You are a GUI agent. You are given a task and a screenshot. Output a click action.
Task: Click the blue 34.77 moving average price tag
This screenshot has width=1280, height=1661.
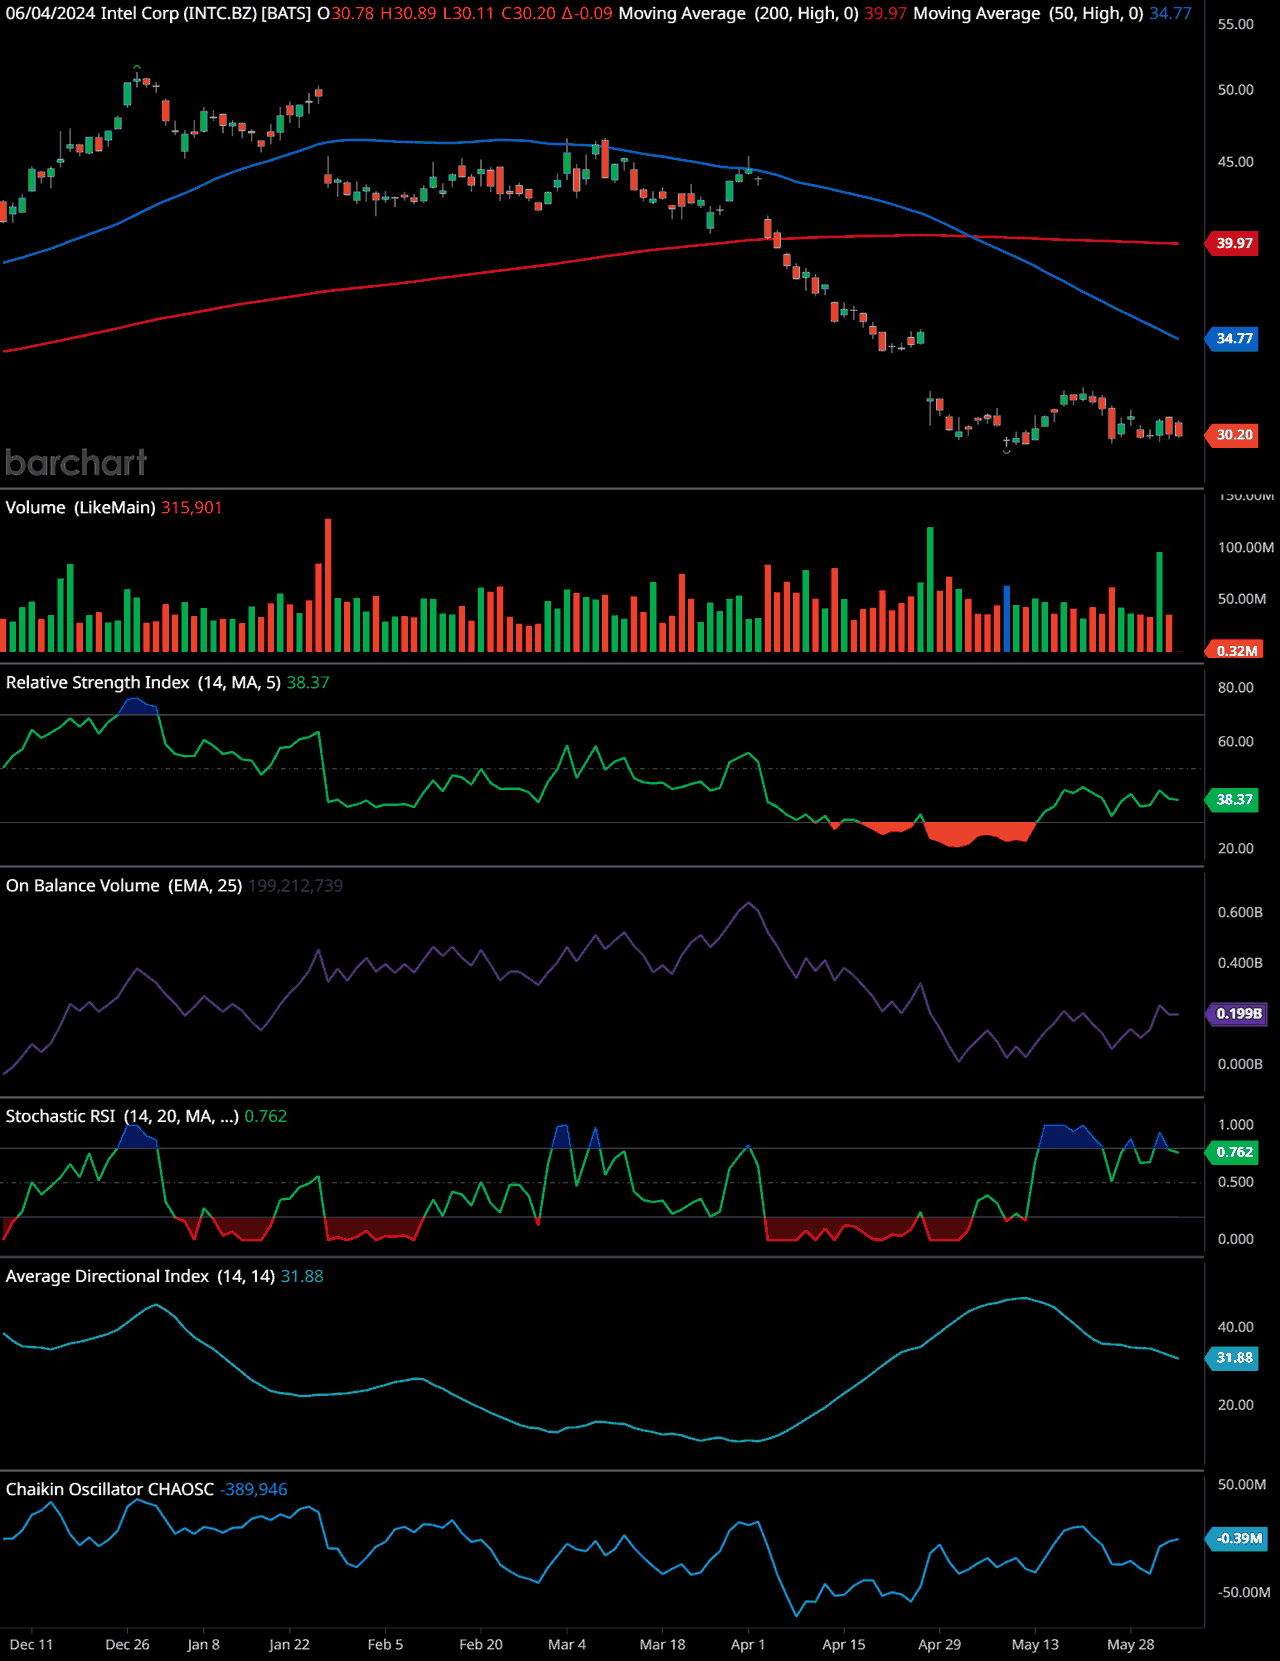(x=1234, y=339)
